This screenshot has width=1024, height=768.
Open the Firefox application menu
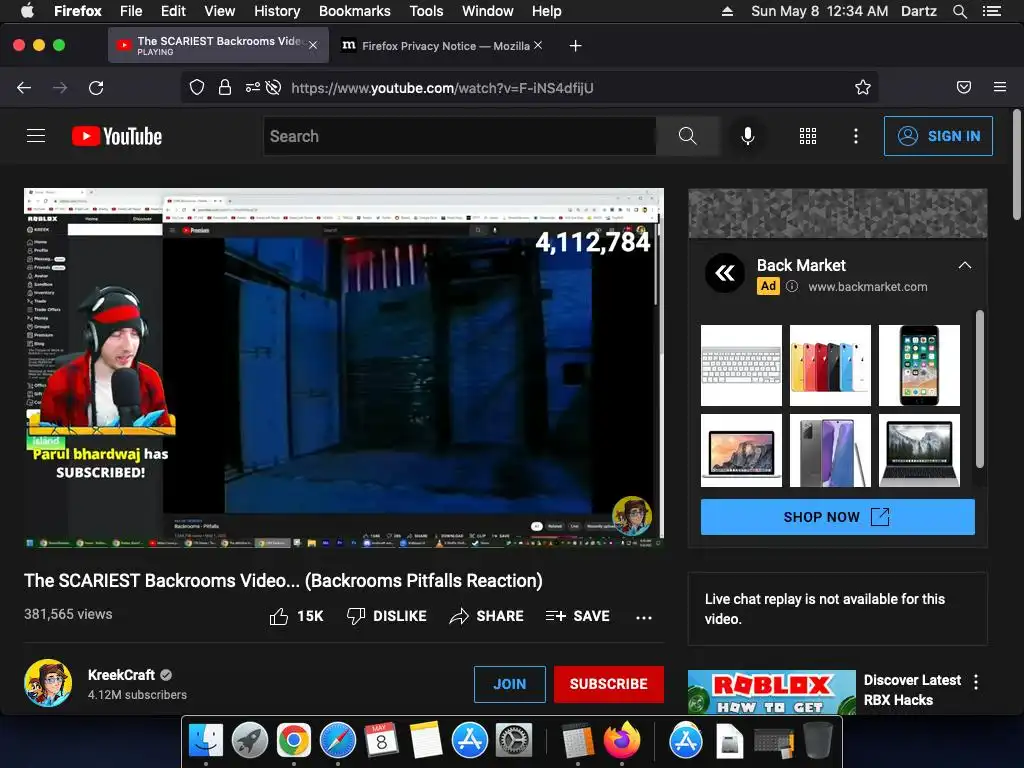(999, 87)
